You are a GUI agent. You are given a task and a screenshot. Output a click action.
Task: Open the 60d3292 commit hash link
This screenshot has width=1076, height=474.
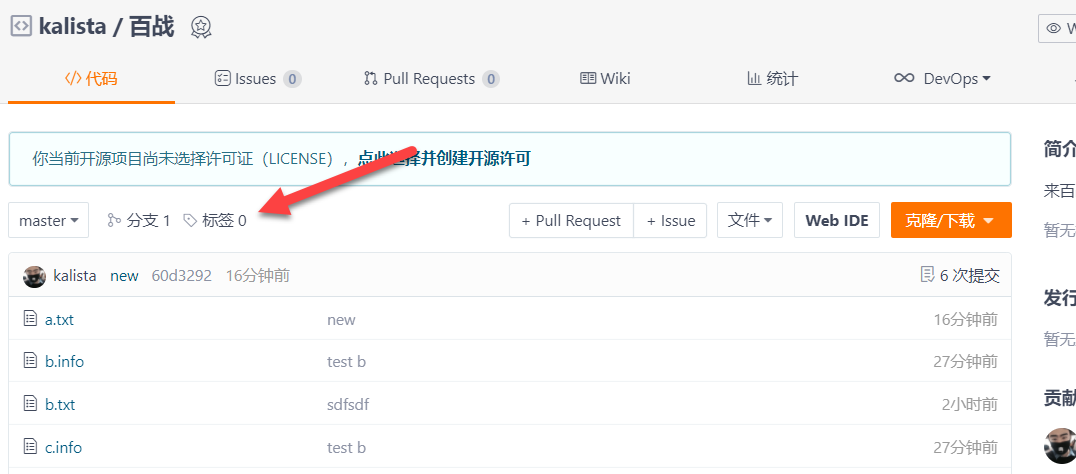[181, 276]
